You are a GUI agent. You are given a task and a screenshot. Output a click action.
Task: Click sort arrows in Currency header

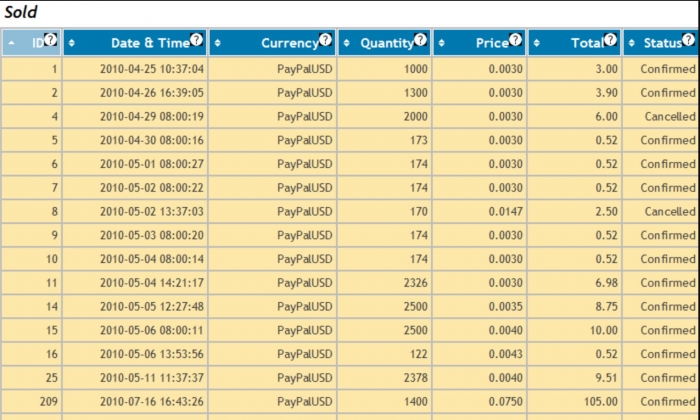[x=217, y=43]
